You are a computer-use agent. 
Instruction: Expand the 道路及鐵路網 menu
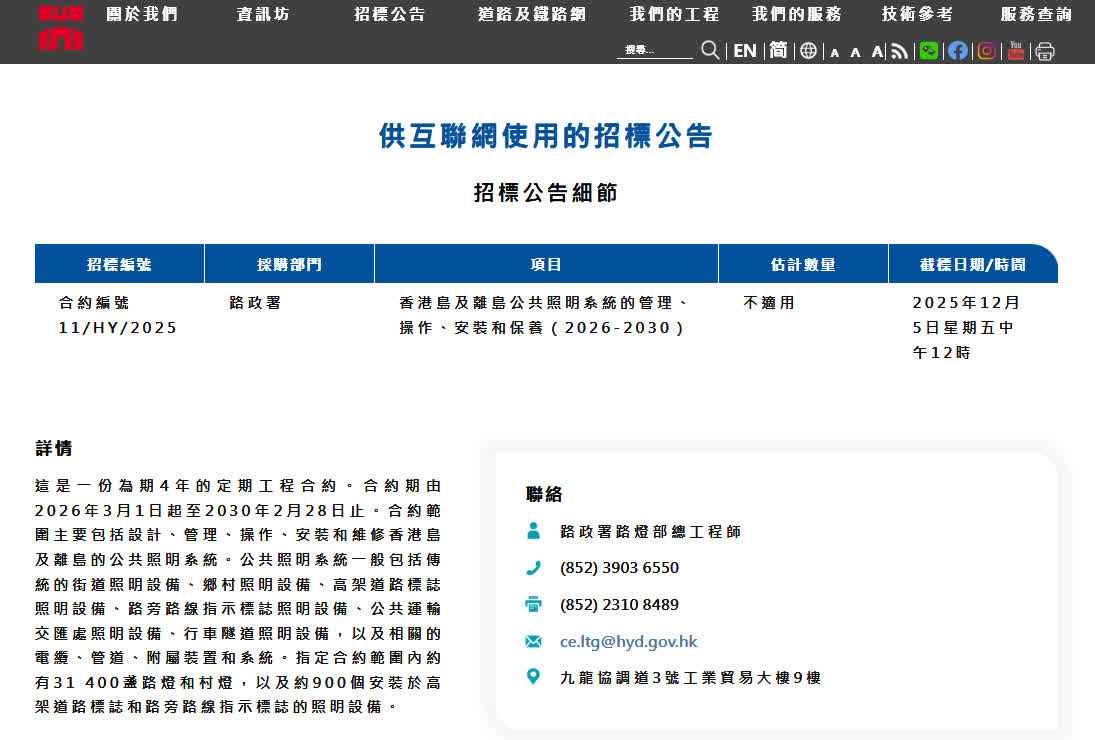pyautogui.click(x=531, y=14)
